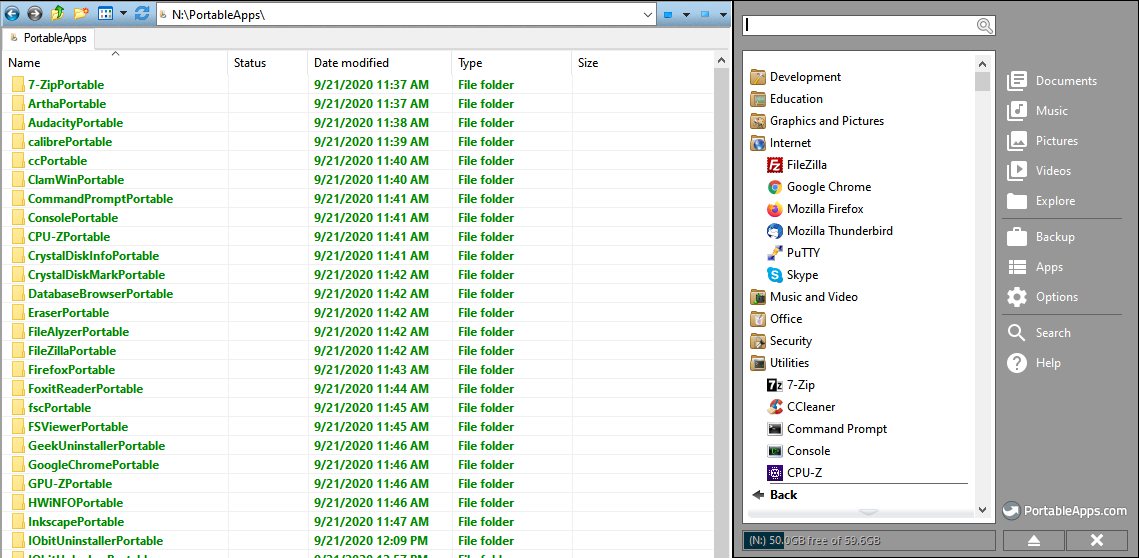The width and height of the screenshot is (1139, 558).
Task: Open the Documents folder shortcut
Action: 1052,81
